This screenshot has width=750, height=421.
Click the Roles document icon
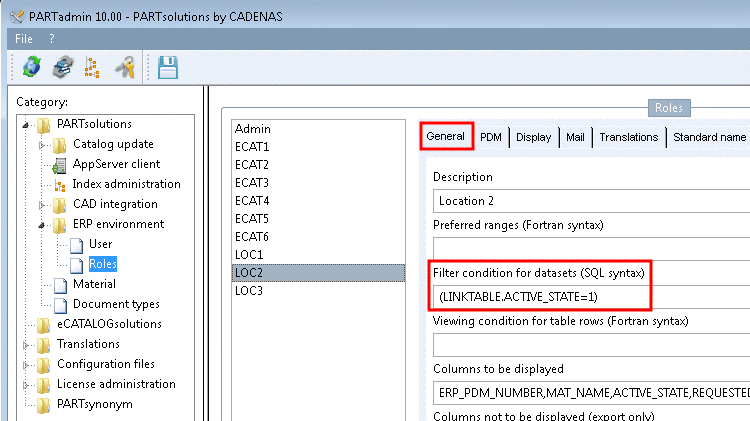click(76, 266)
